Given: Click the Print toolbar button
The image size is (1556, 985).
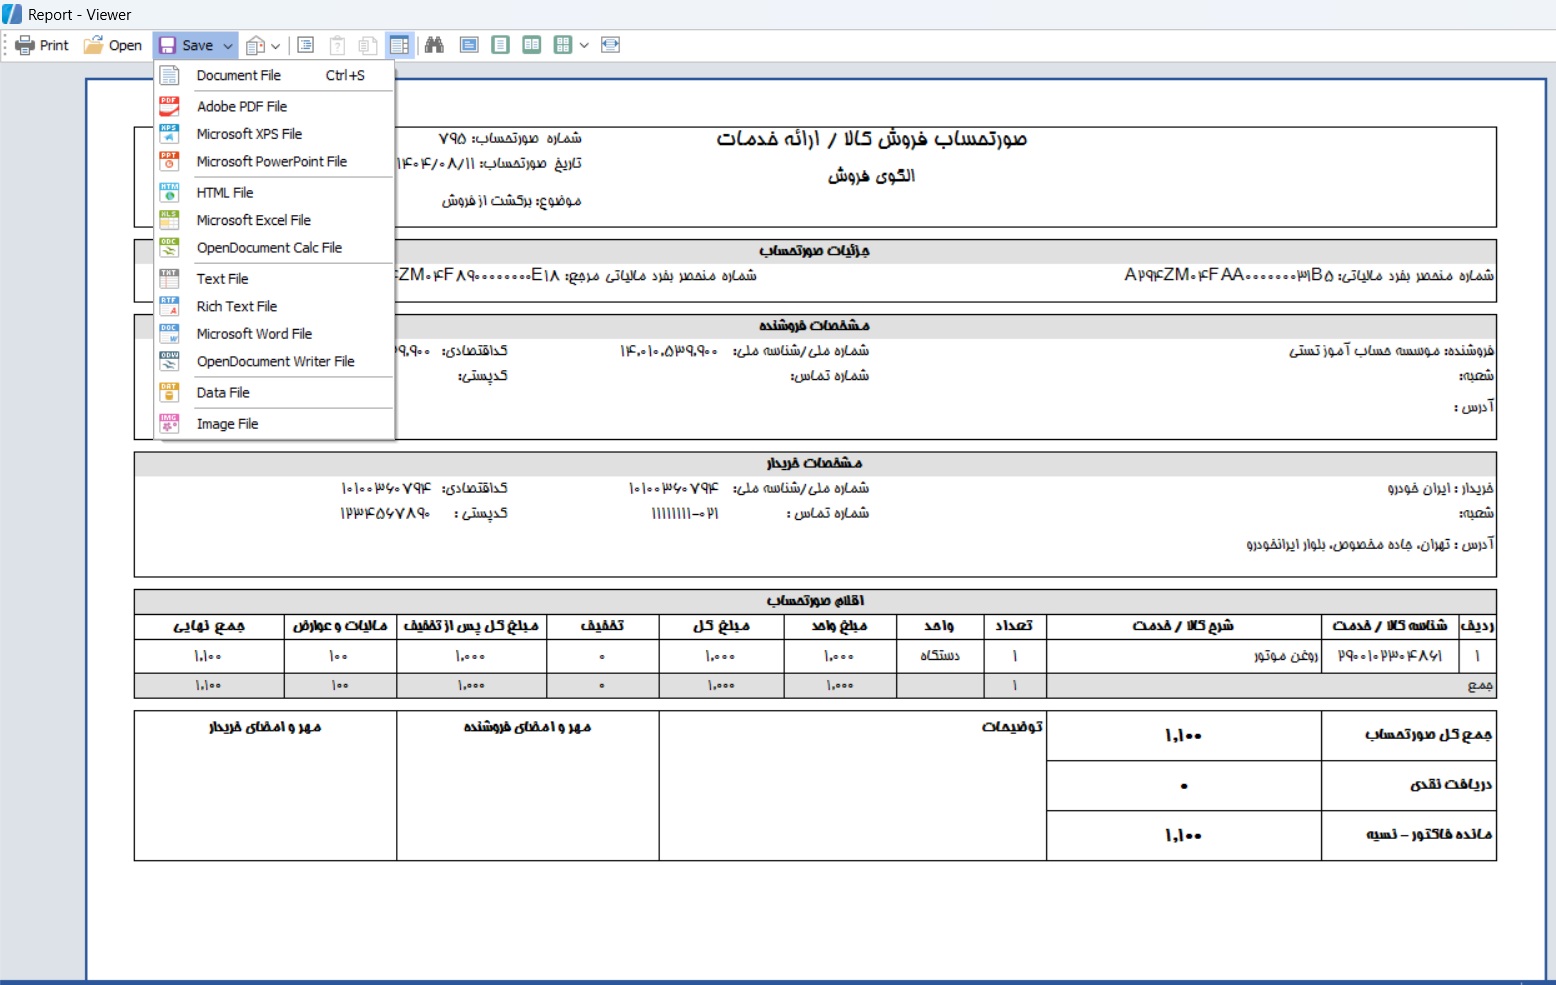Looking at the screenshot, I should 42,45.
